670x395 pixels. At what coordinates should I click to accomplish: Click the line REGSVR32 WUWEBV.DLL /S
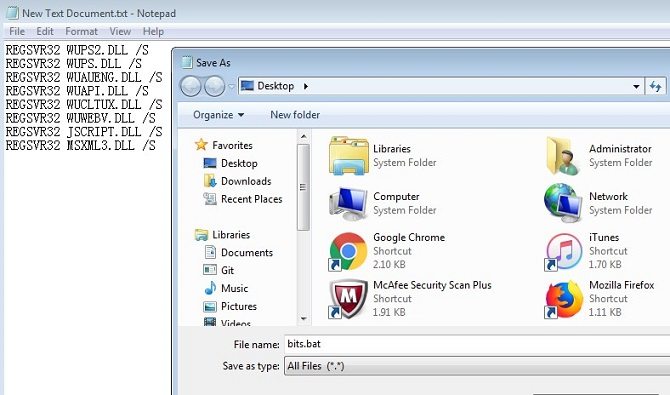[x=80, y=118]
